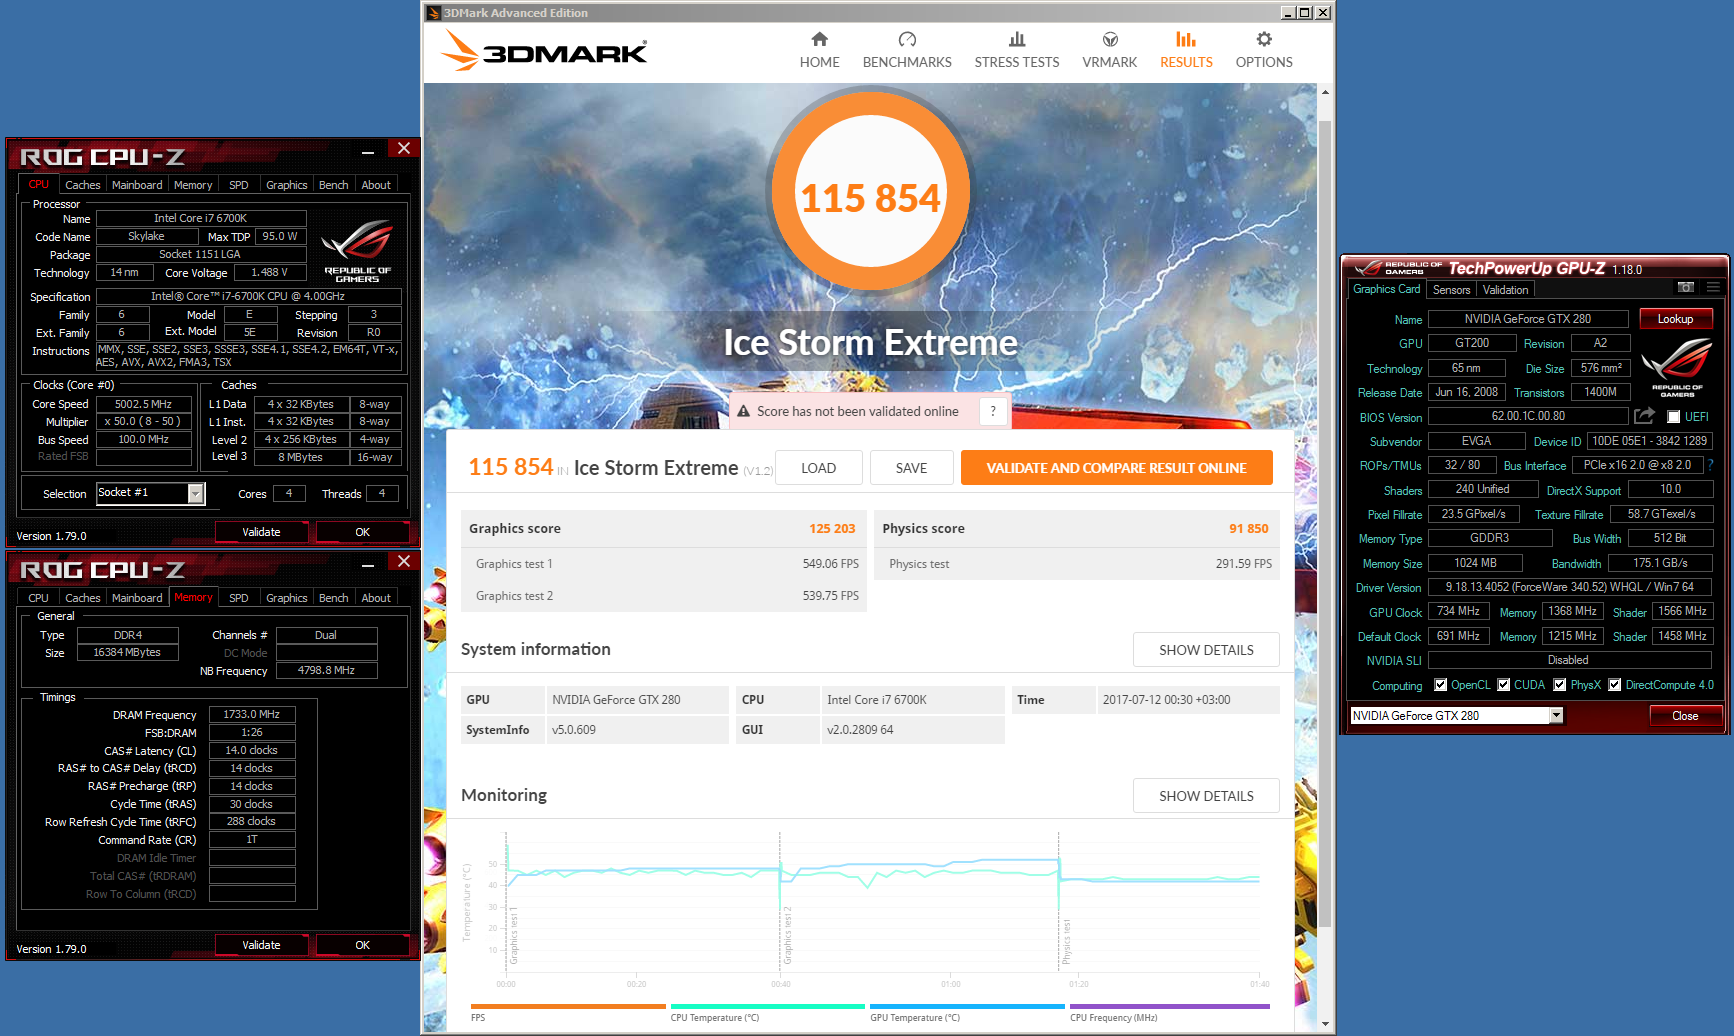Switch to SPD tab in upper CPU-Z window
Viewport: 1734px width, 1036px height.
238,185
